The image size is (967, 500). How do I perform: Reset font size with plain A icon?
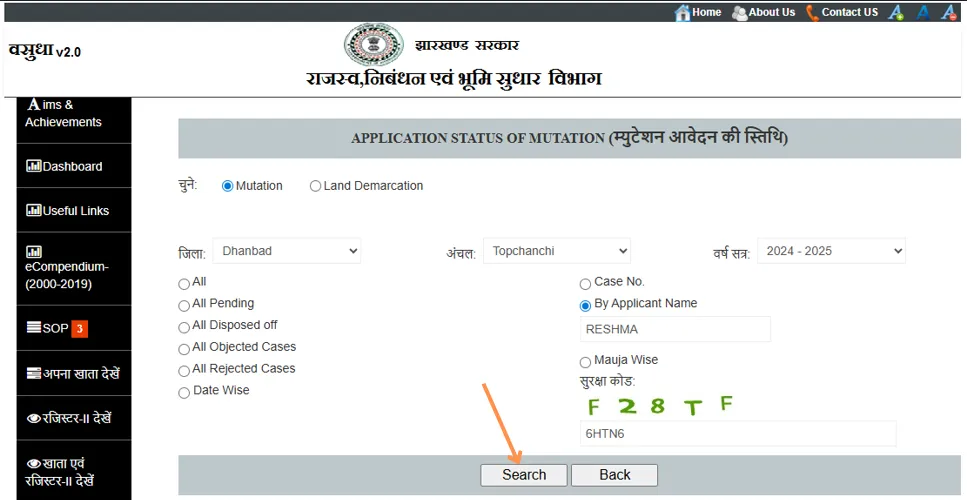point(923,12)
